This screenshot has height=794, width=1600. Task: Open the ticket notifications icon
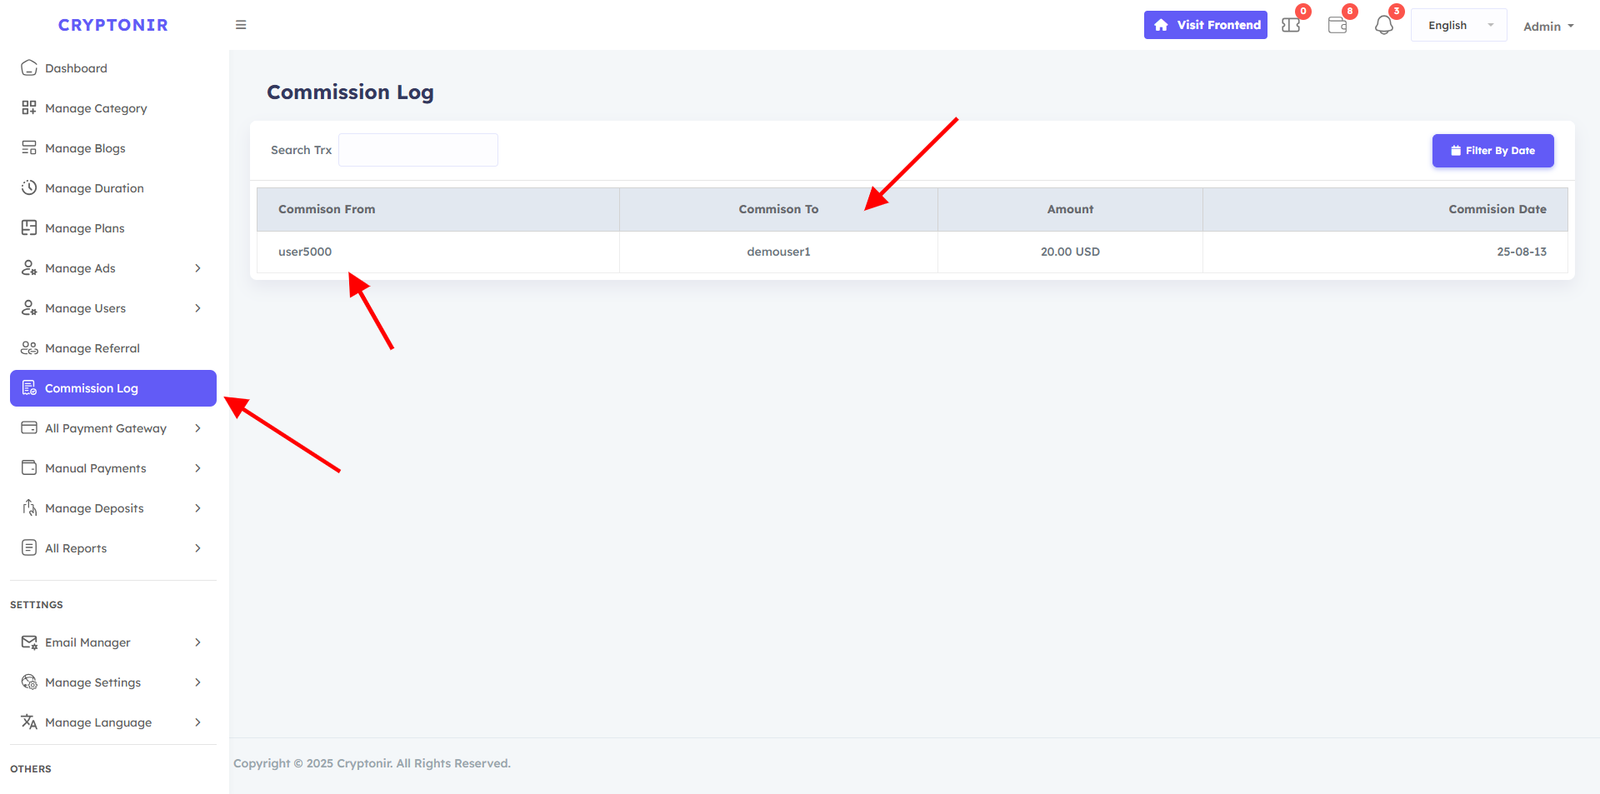point(1291,25)
